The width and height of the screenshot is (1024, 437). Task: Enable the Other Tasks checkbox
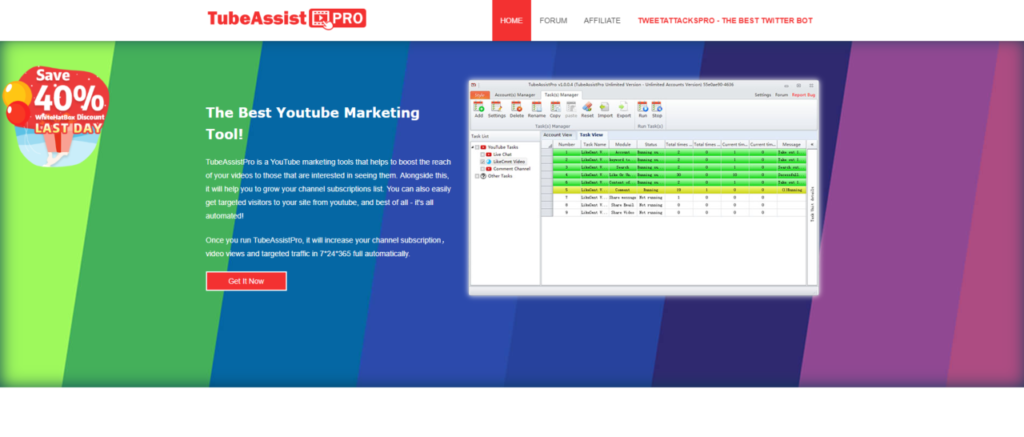[477, 176]
